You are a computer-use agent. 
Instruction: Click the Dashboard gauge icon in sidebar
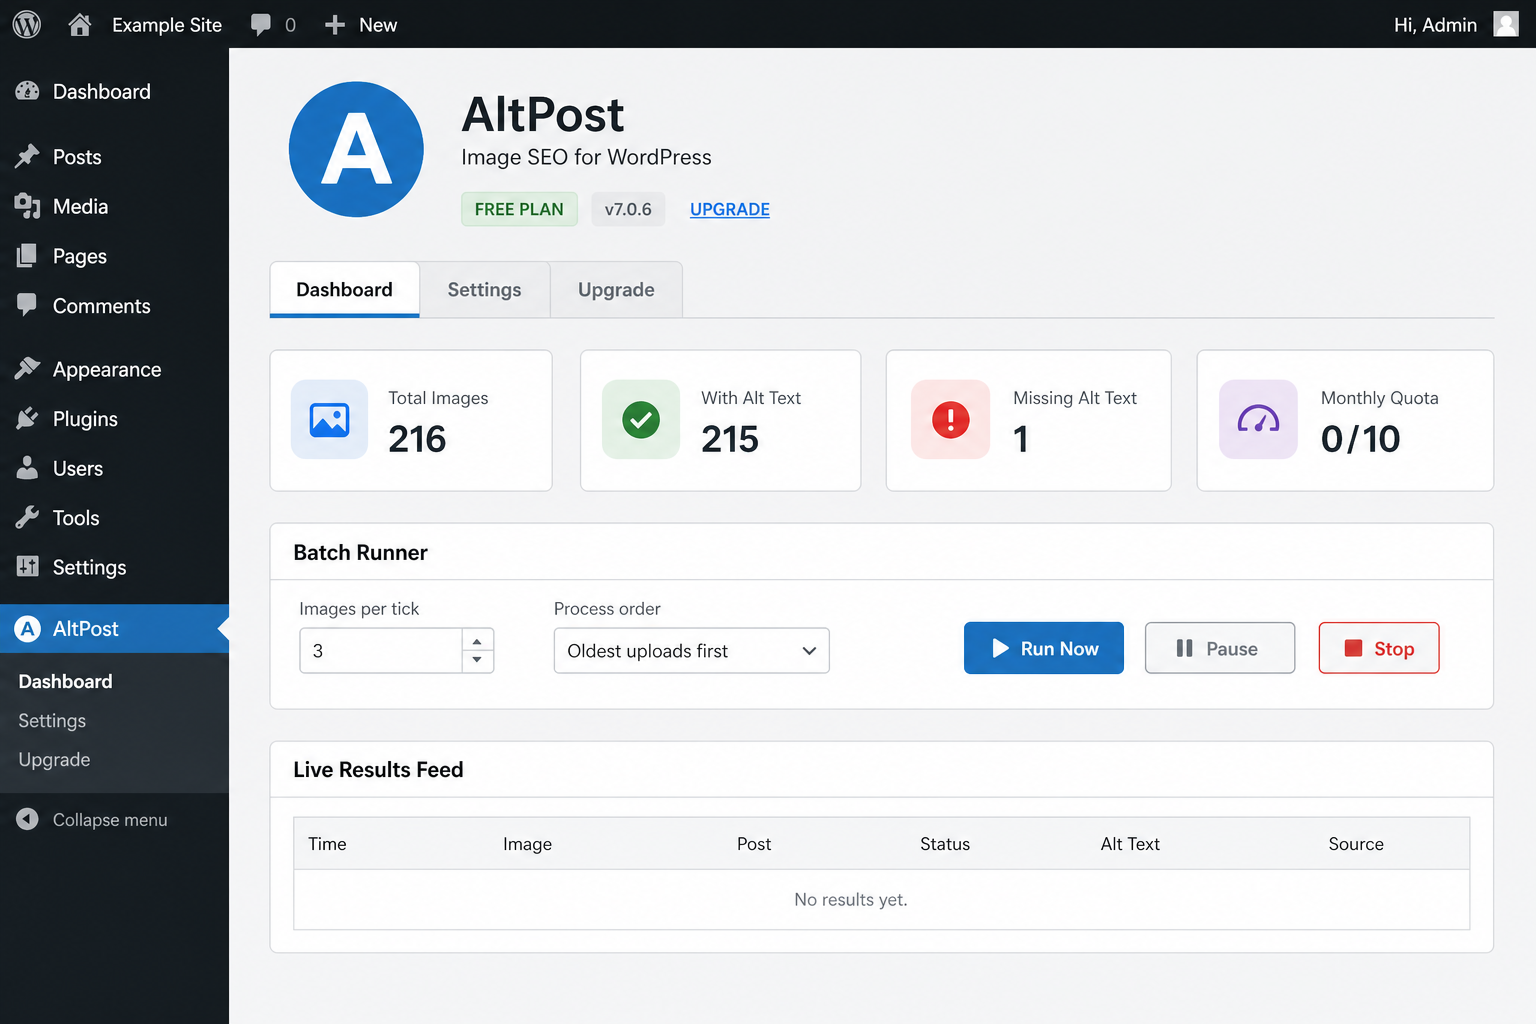click(x=28, y=91)
